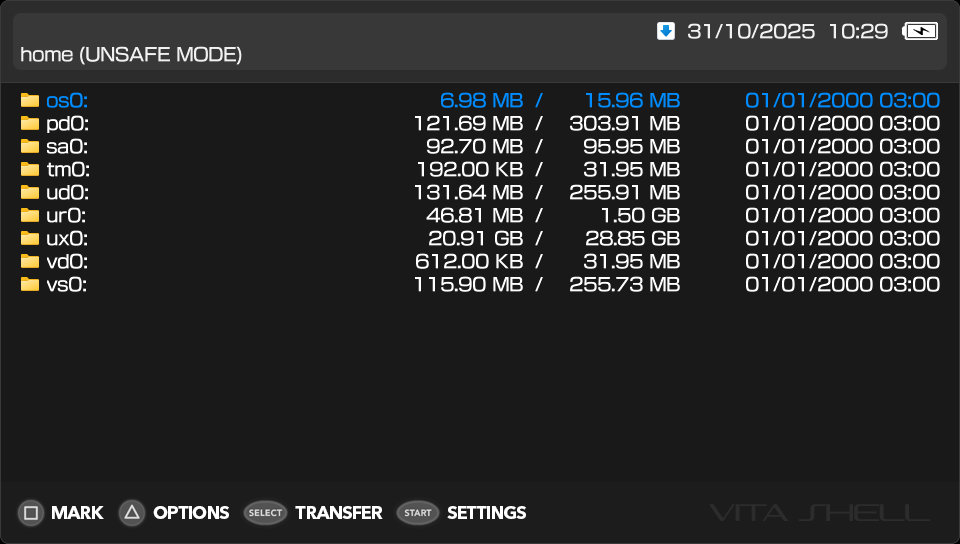Click the TRANSFER label
This screenshot has height=544, width=960.
pyautogui.click(x=338, y=513)
